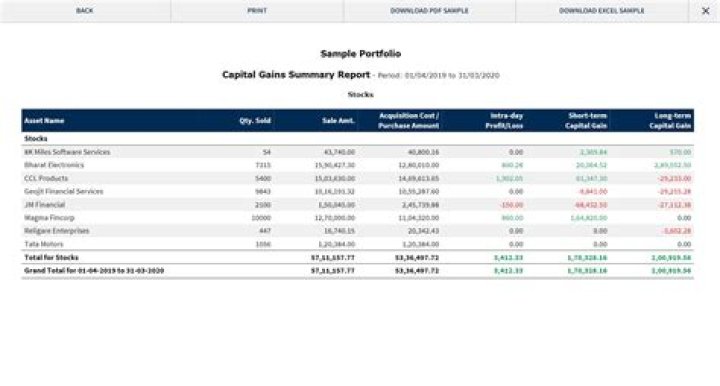Click JM Financial intra-day loss value
720x386 pixels.
512,205
